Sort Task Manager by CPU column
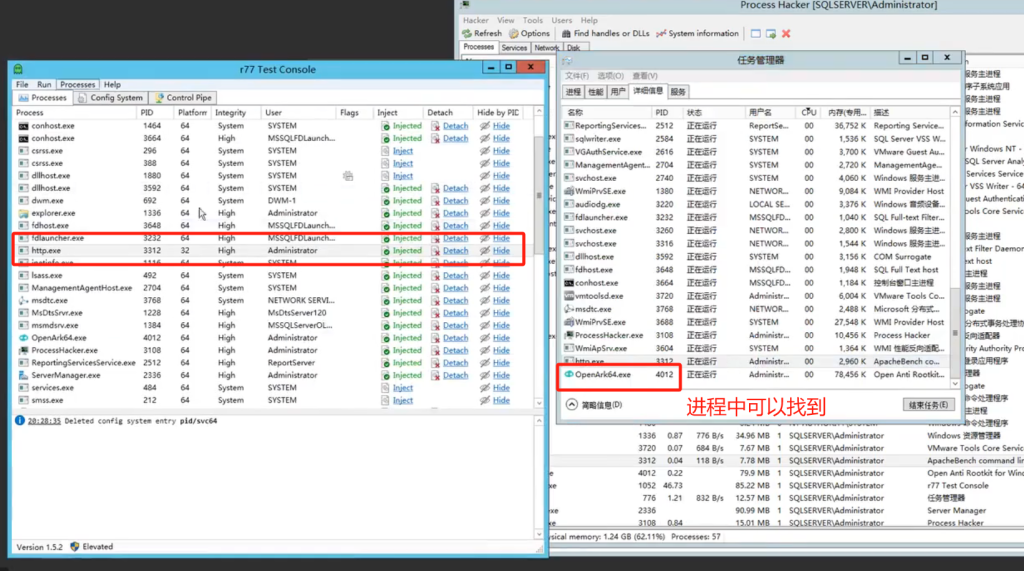 click(x=808, y=112)
